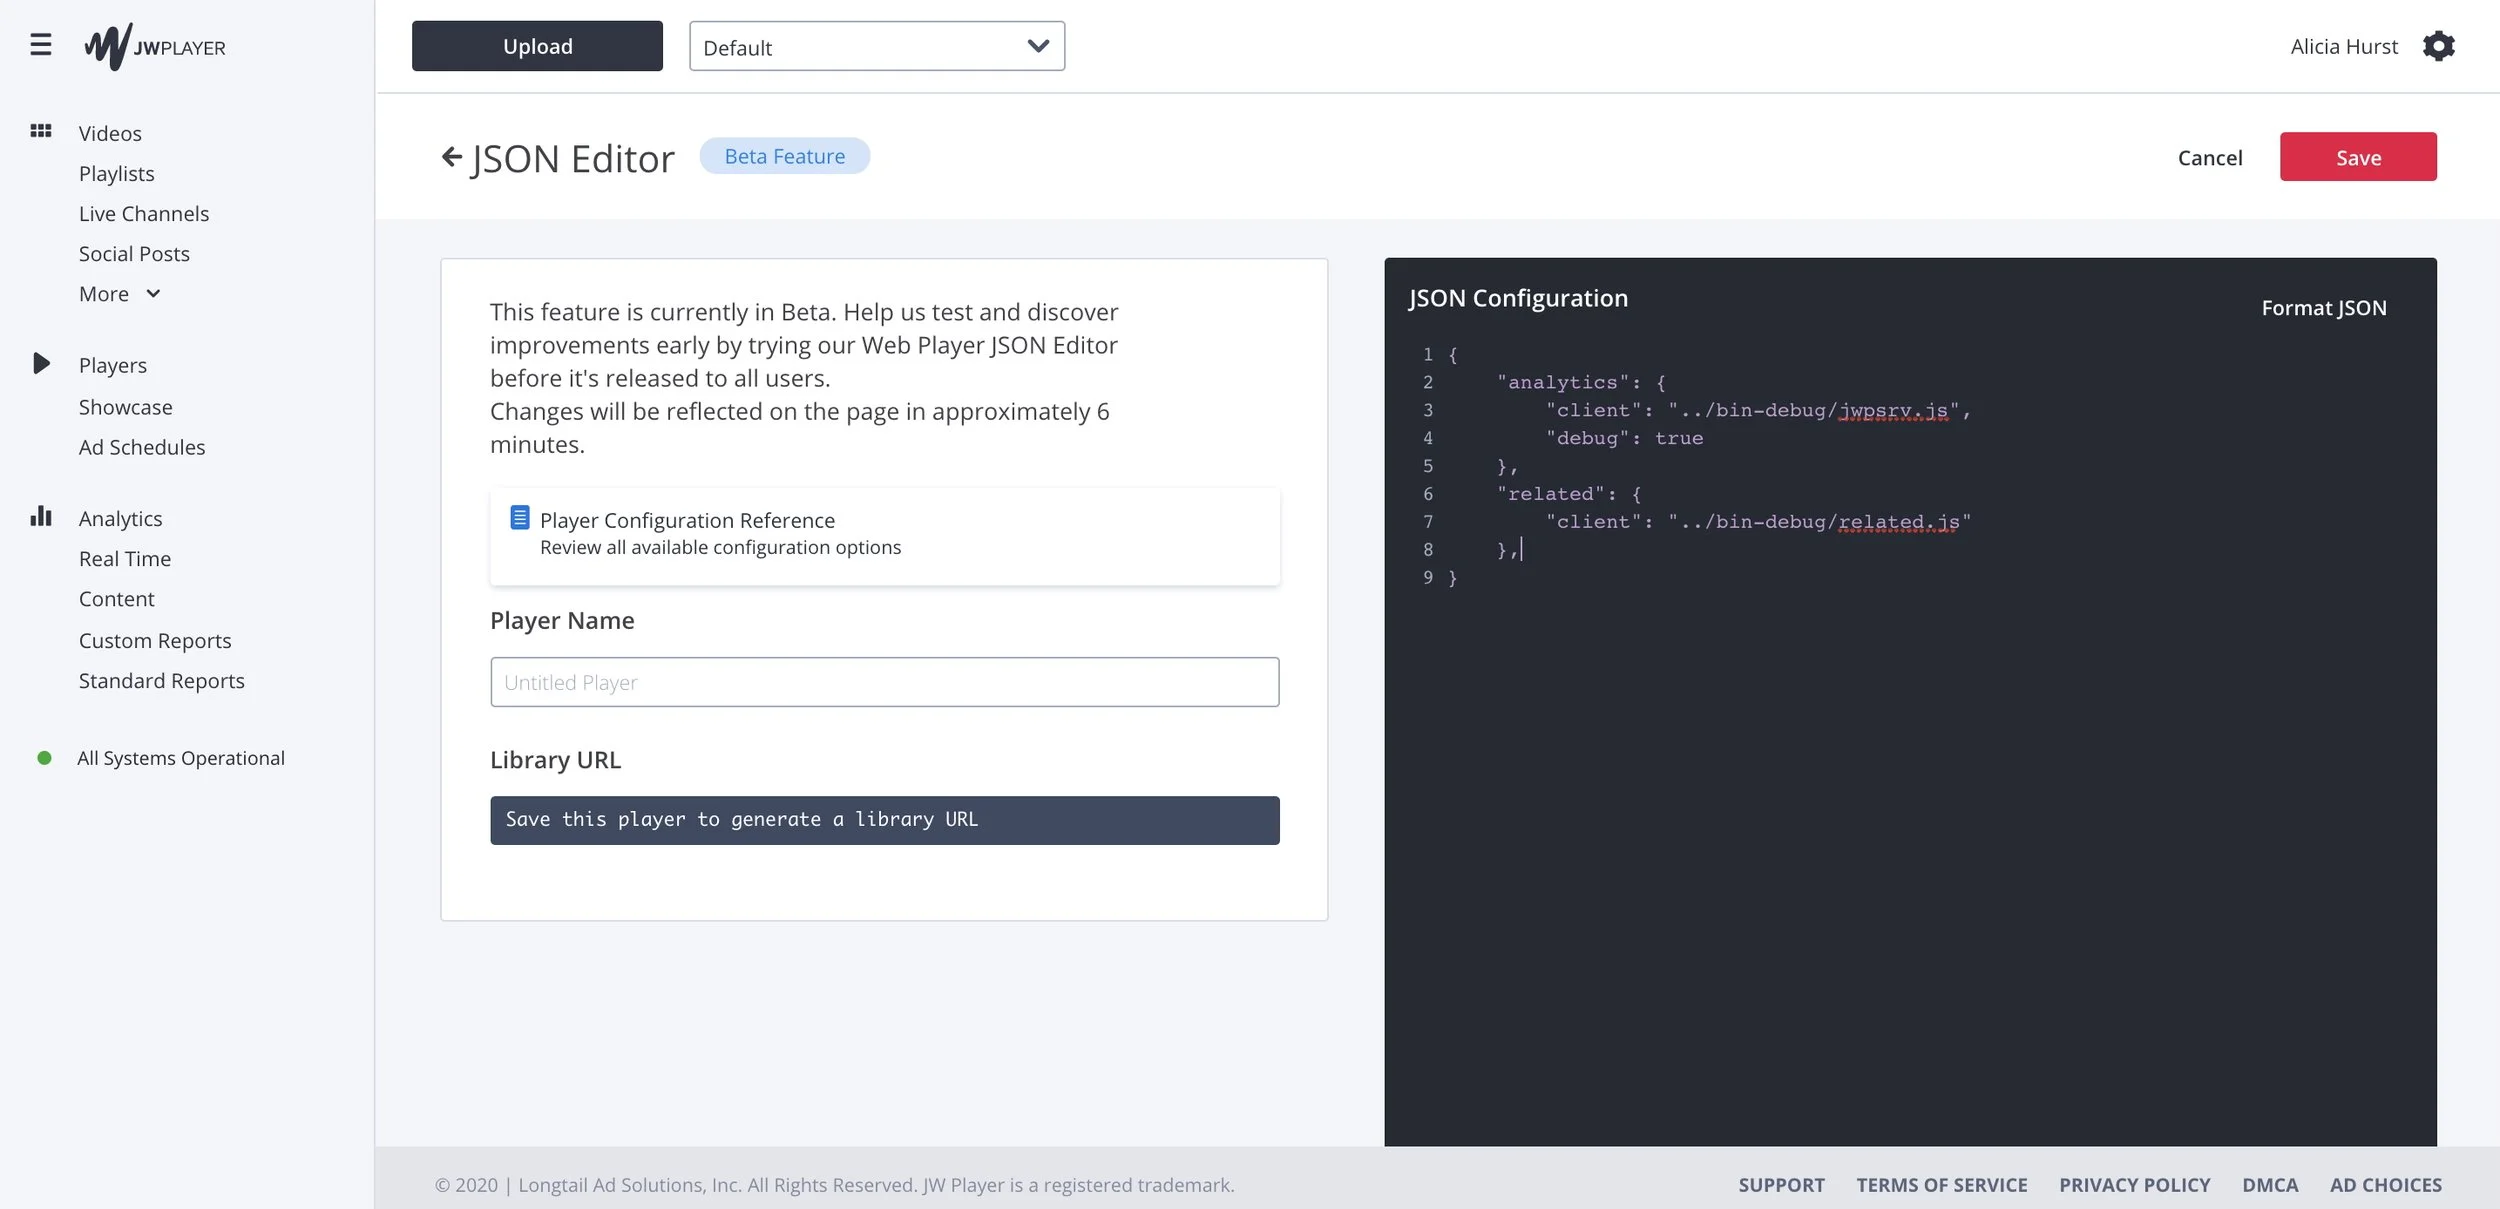Open the navigation hamburger menu
Image resolution: width=2500 pixels, height=1209 pixels.
(x=41, y=44)
